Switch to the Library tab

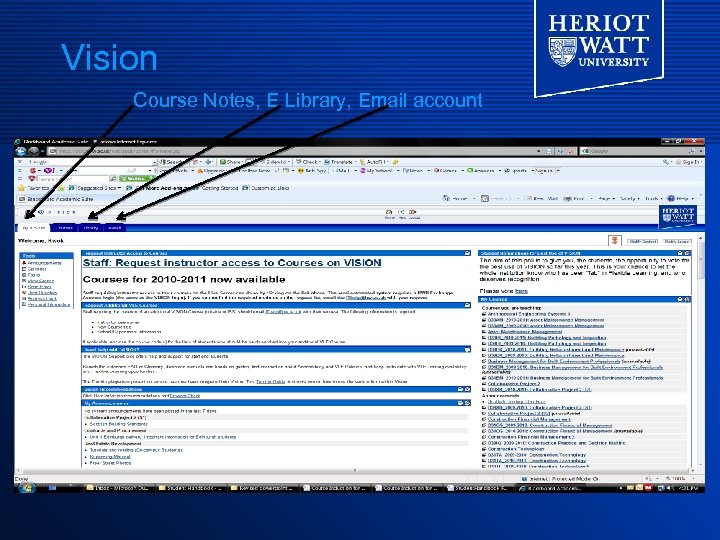pos(91,228)
